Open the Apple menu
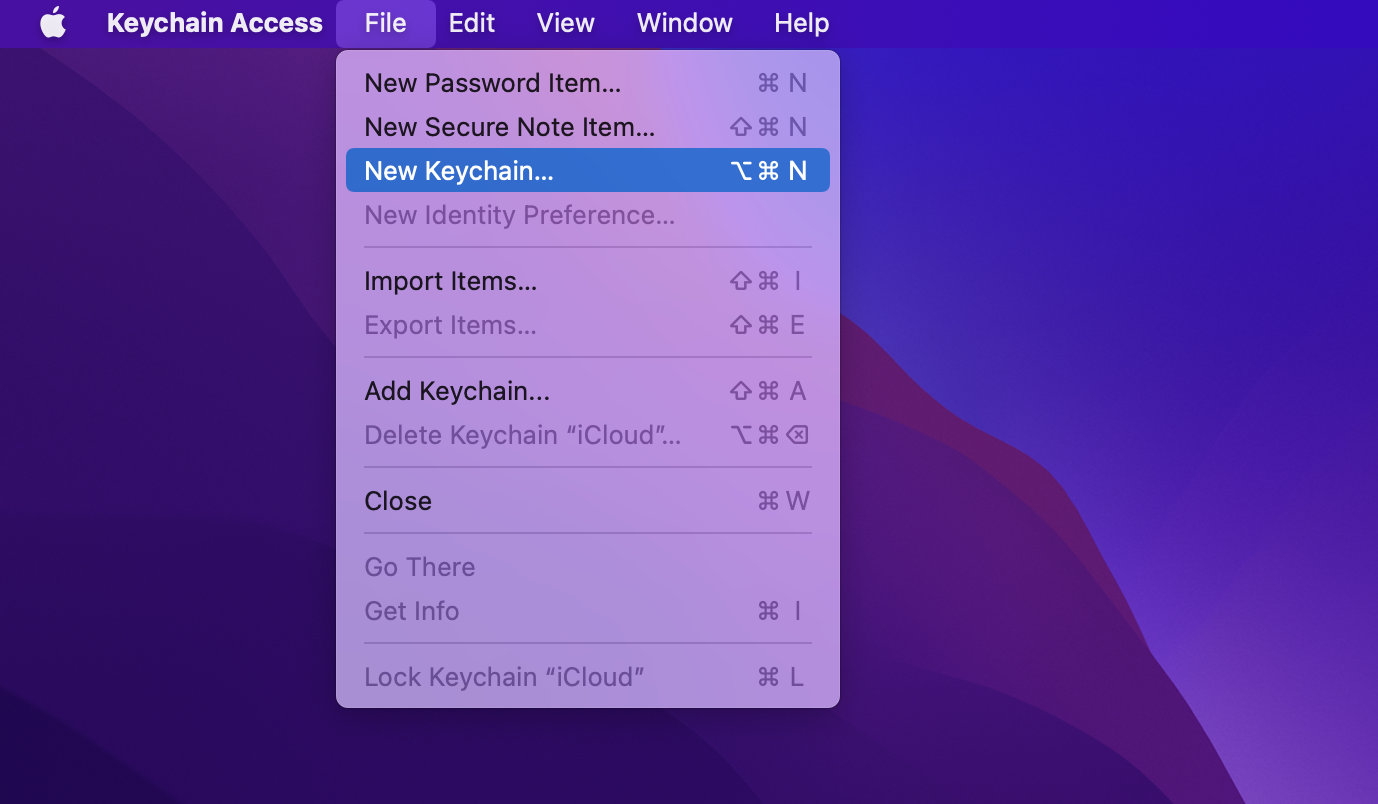The height and width of the screenshot is (804, 1378). (x=53, y=23)
